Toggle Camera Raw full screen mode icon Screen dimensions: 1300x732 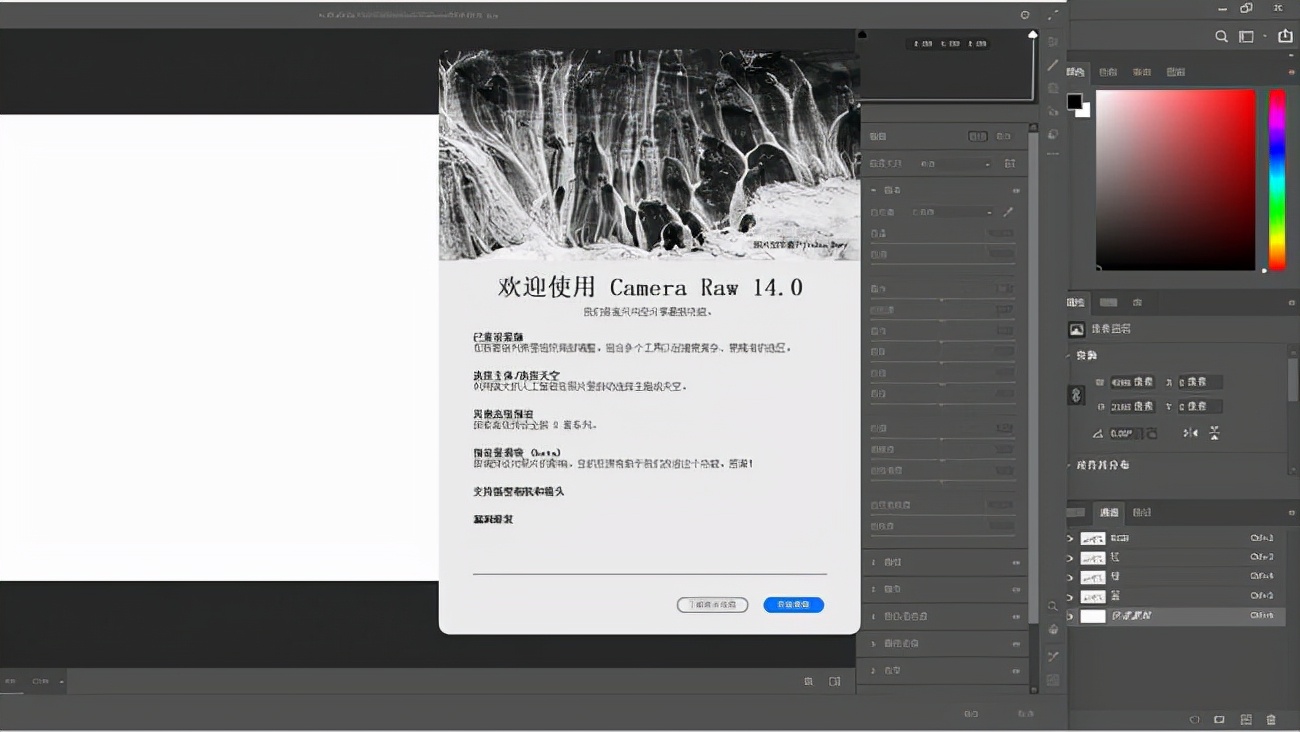(x=1052, y=15)
